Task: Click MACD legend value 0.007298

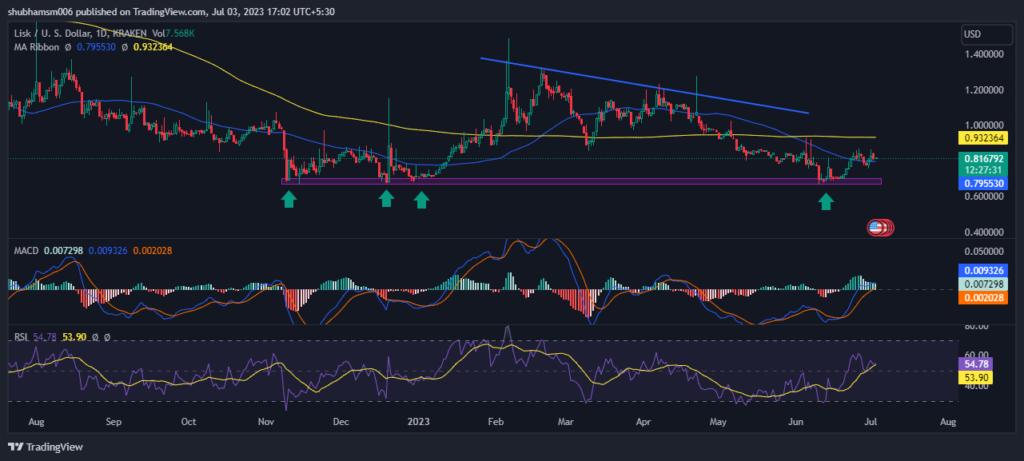Action: point(63,250)
